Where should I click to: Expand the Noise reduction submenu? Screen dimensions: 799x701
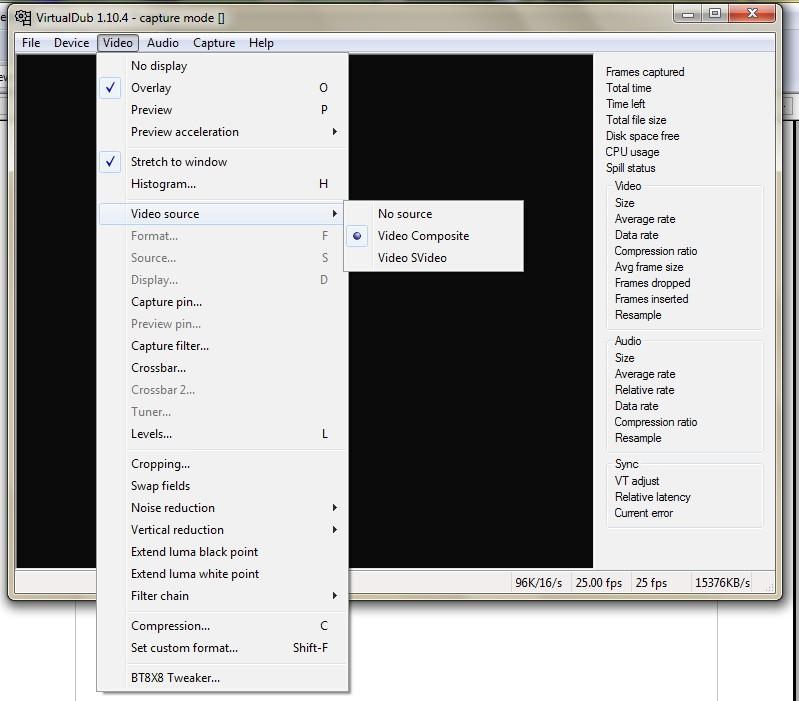tap(223, 507)
